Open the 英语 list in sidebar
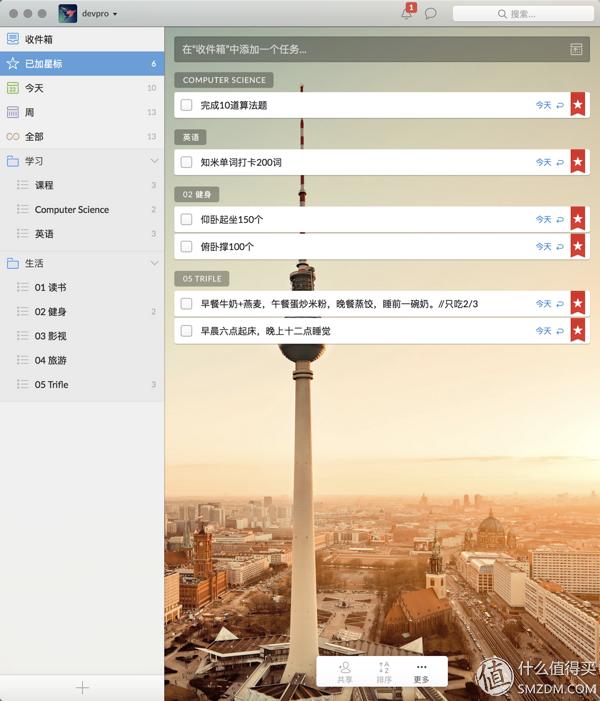Screen dimensions: 600x701 pyautogui.click(x=82, y=234)
